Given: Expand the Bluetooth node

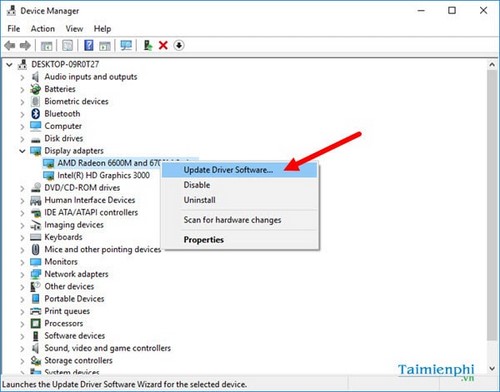Looking at the screenshot, I should pyautogui.click(x=22, y=114).
